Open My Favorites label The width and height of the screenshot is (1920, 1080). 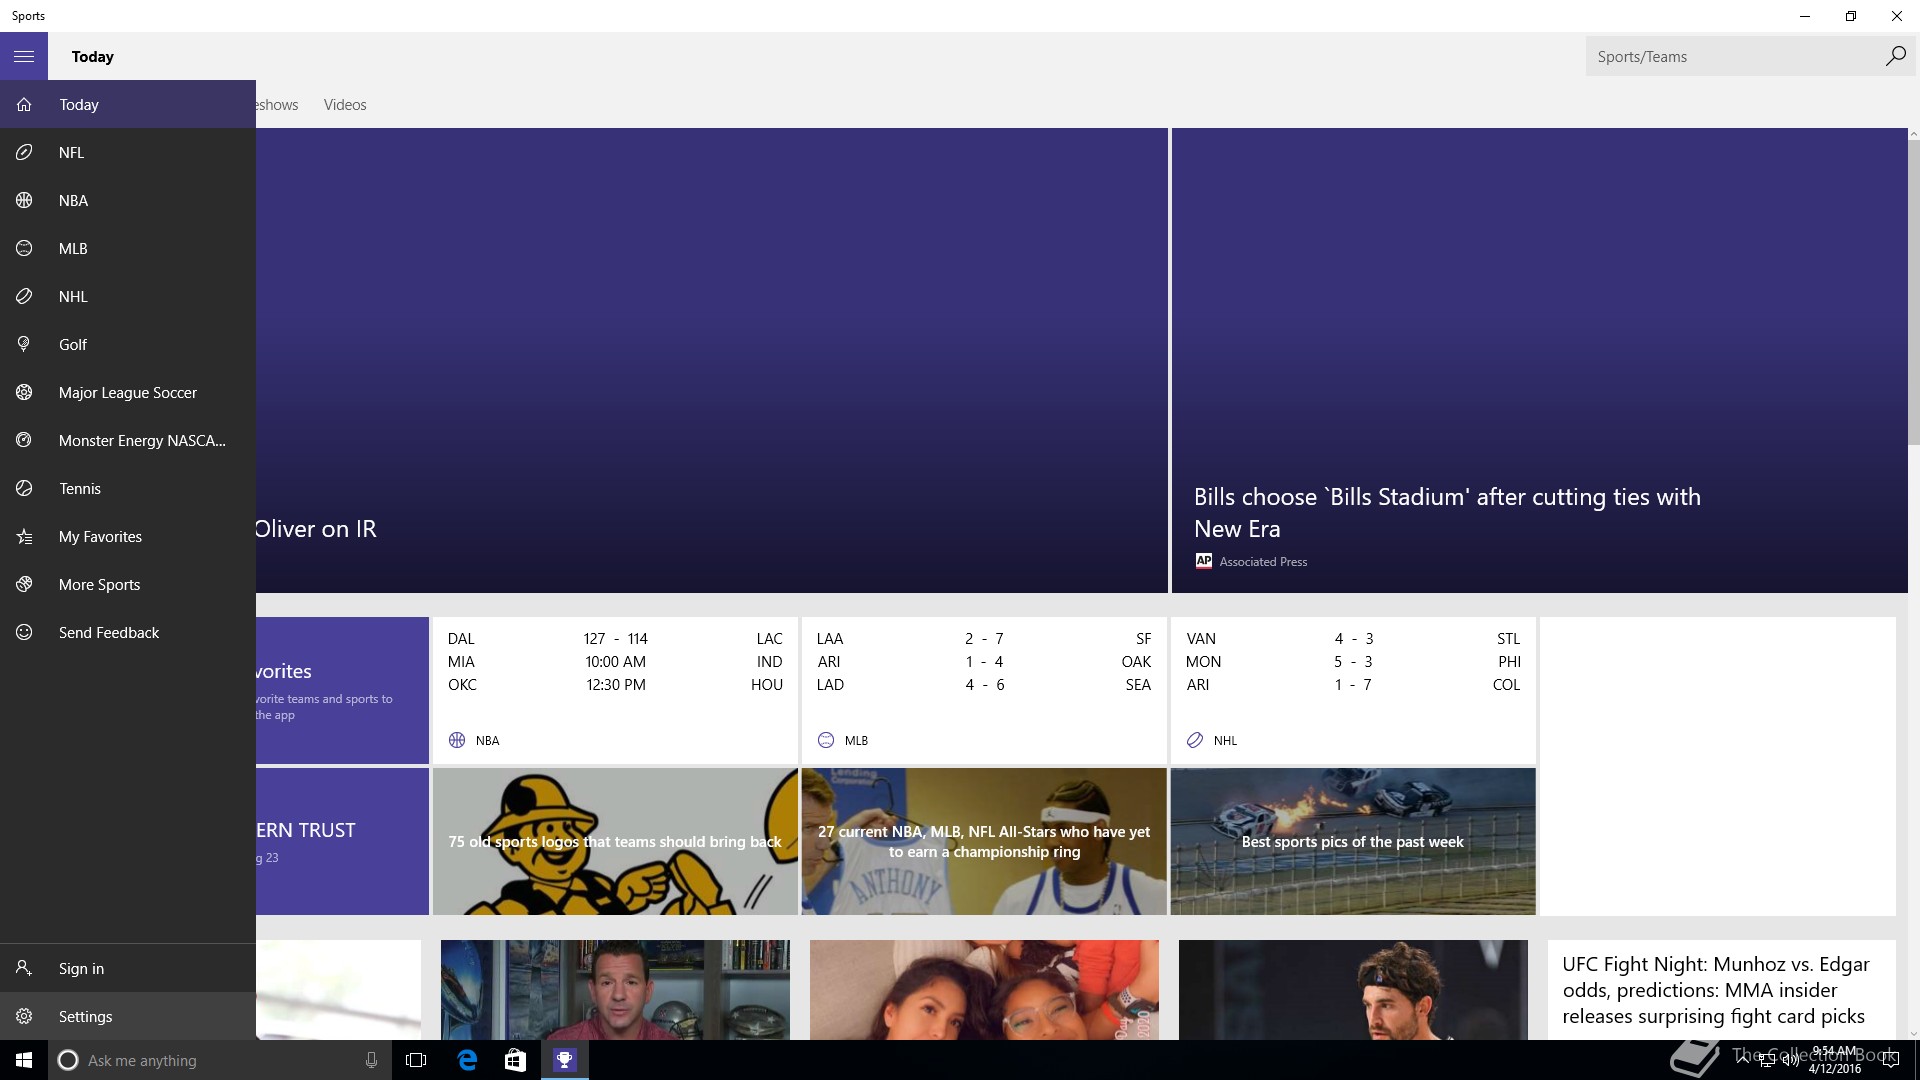100,536
